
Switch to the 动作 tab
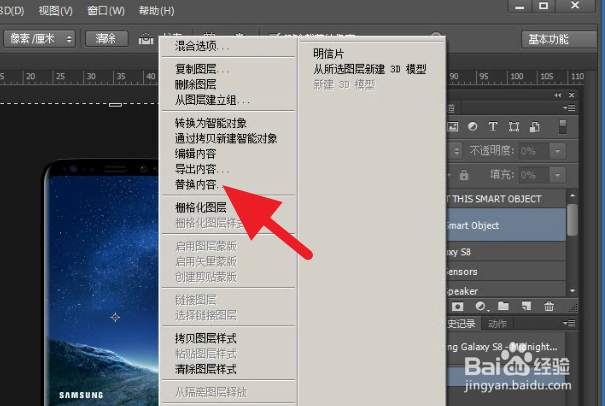[497, 324]
